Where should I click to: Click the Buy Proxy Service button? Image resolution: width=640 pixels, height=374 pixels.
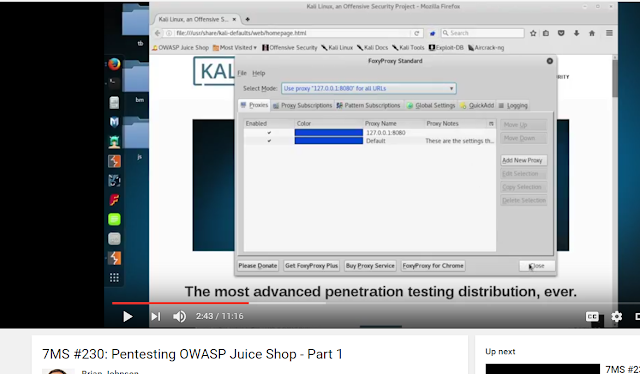pos(370,266)
